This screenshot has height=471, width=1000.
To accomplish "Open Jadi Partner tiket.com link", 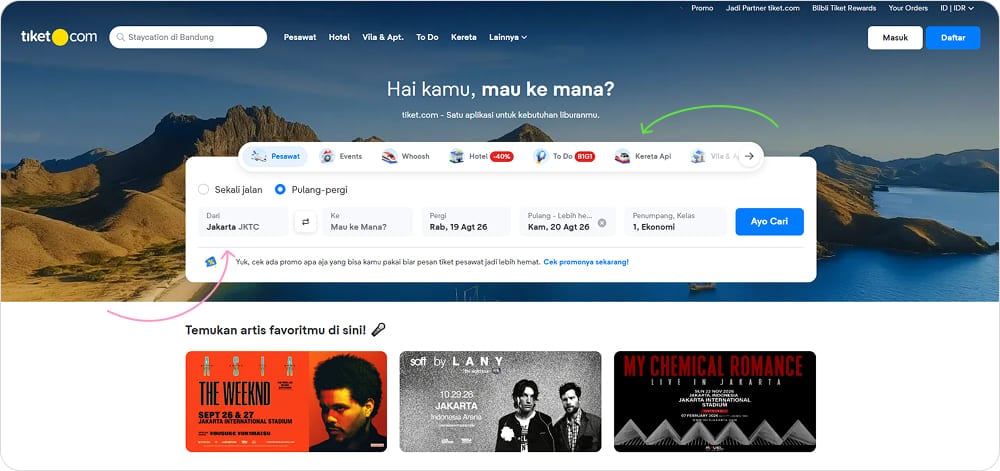I will pyautogui.click(x=763, y=8).
